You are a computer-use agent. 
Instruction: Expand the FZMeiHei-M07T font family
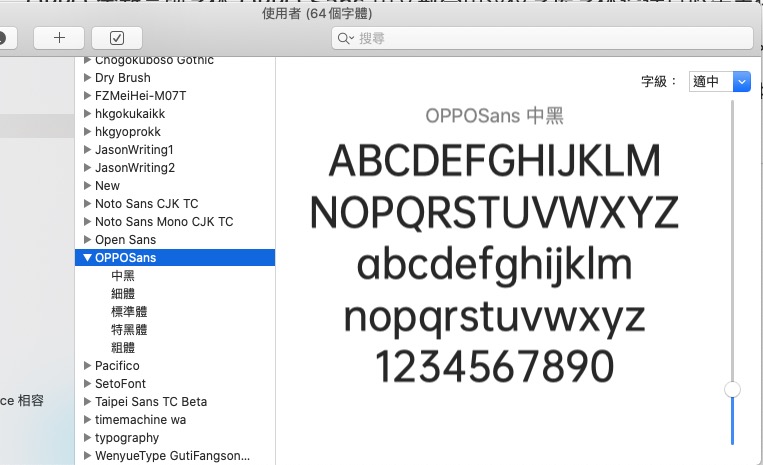click(x=88, y=95)
